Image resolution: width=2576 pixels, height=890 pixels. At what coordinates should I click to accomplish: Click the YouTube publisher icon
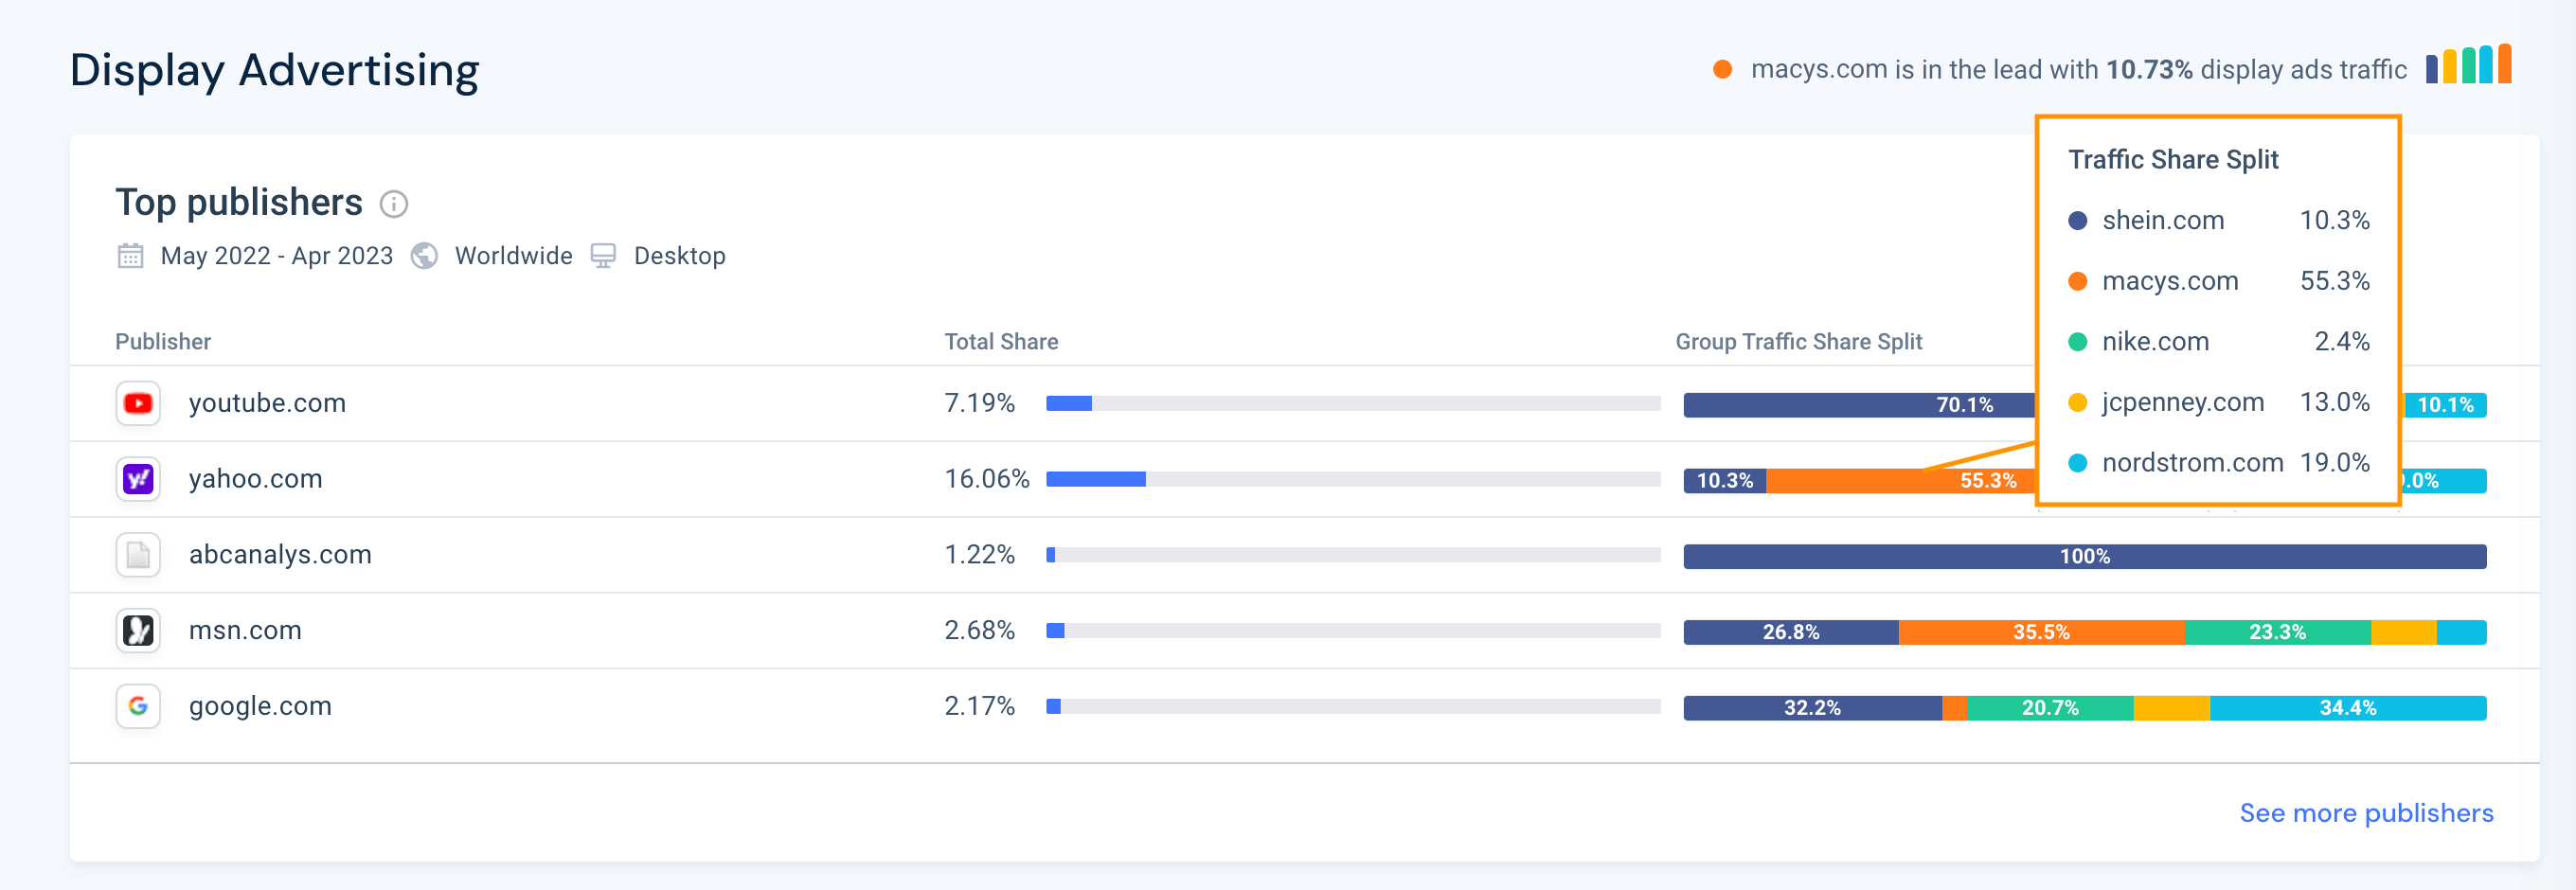(137, 403)
